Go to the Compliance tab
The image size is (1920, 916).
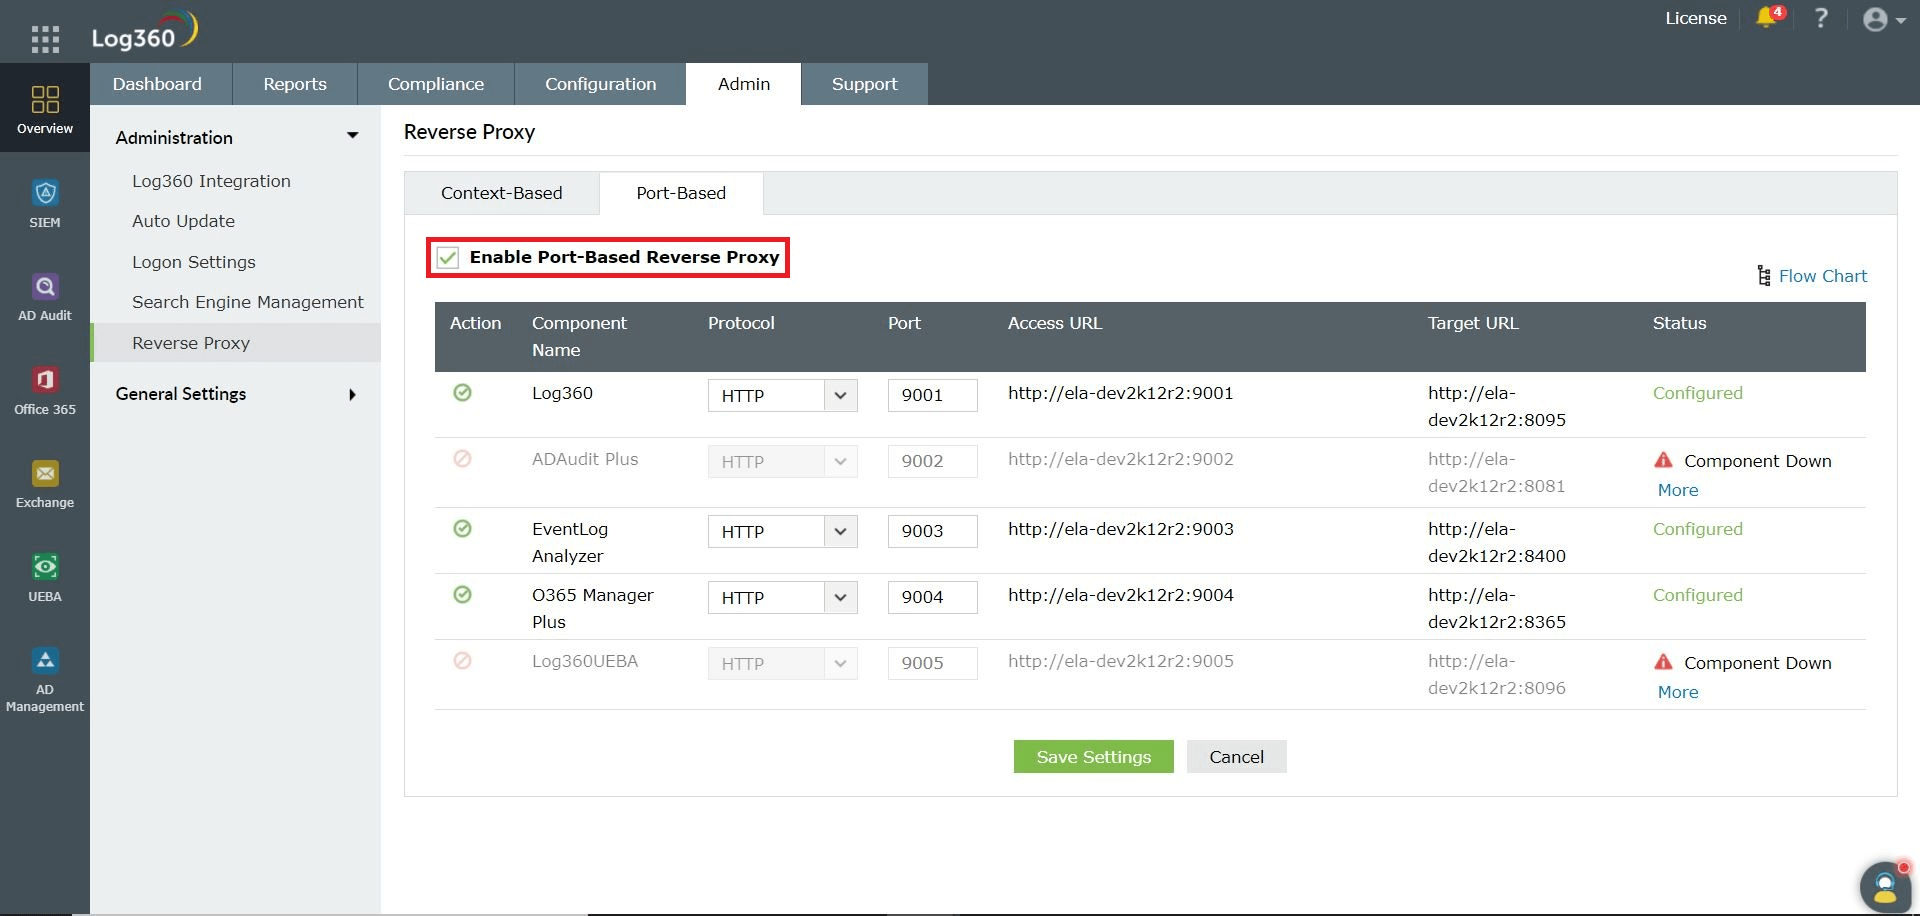point(436,84)
